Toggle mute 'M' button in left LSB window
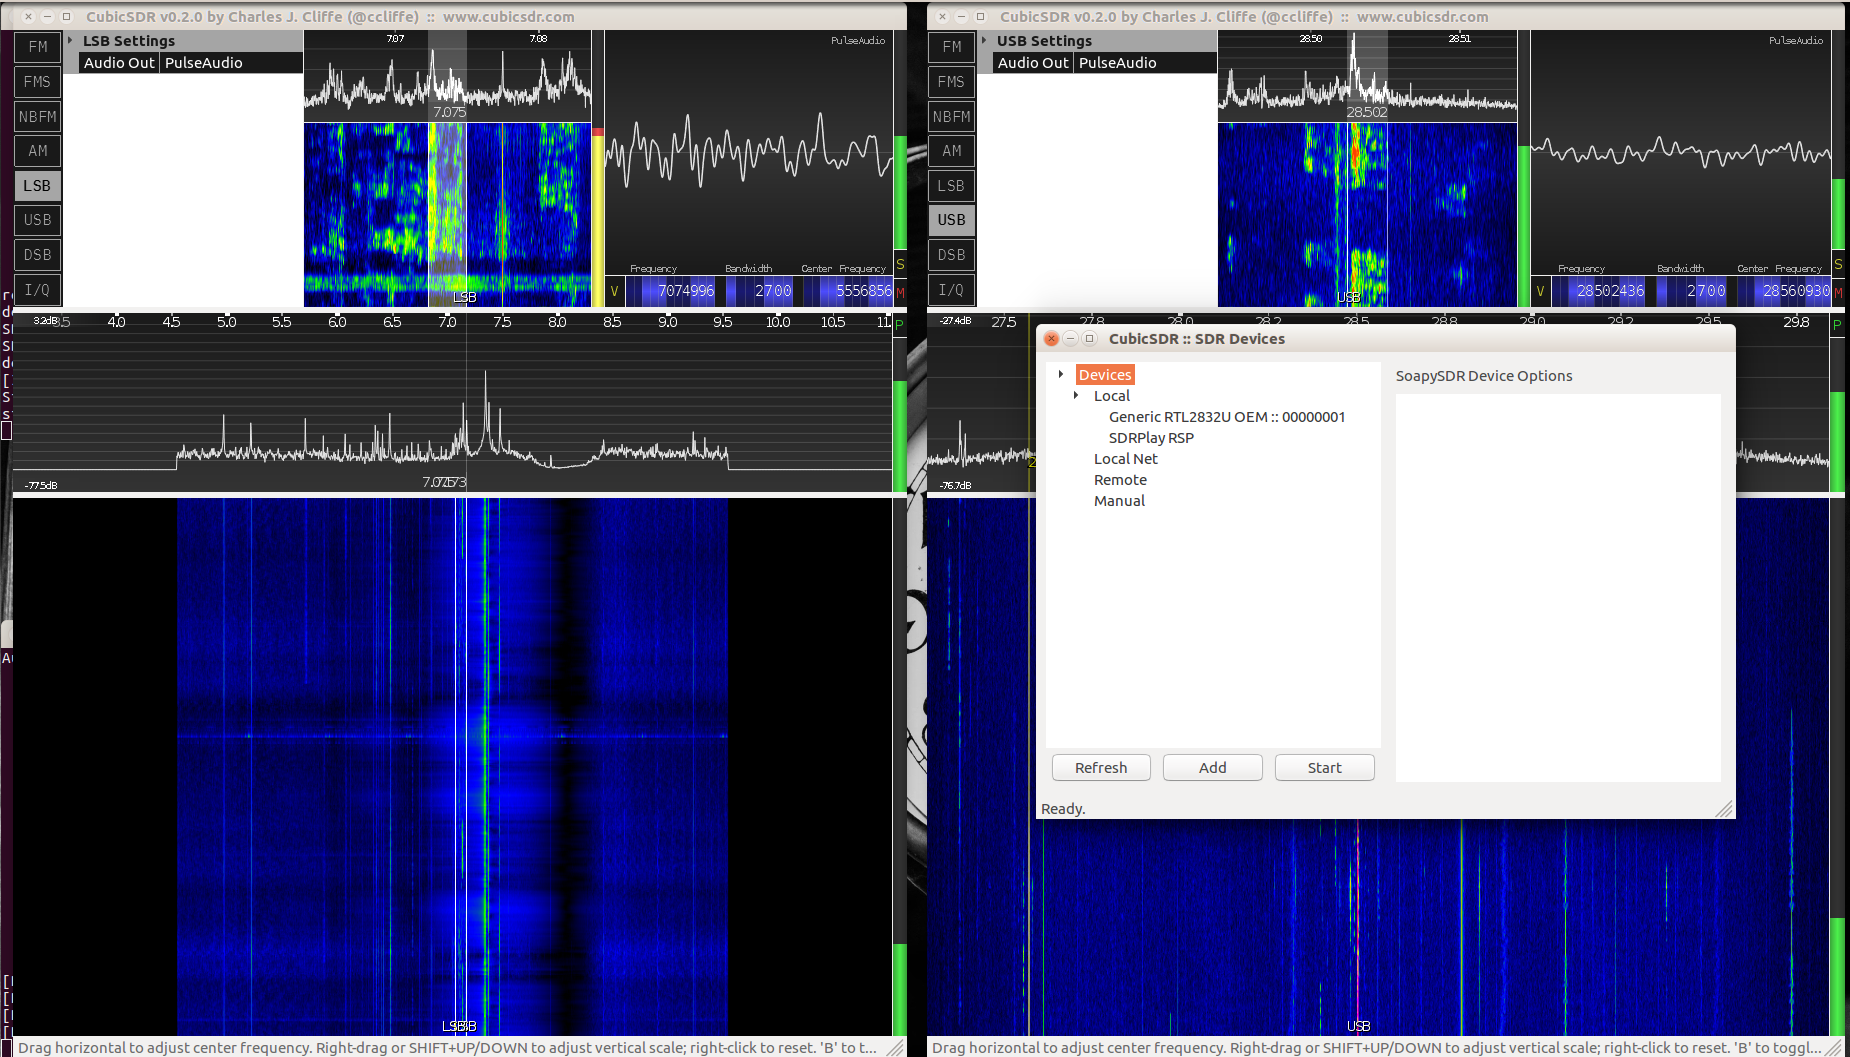Screen dimensions: 1850x1057 coord(900,292)
